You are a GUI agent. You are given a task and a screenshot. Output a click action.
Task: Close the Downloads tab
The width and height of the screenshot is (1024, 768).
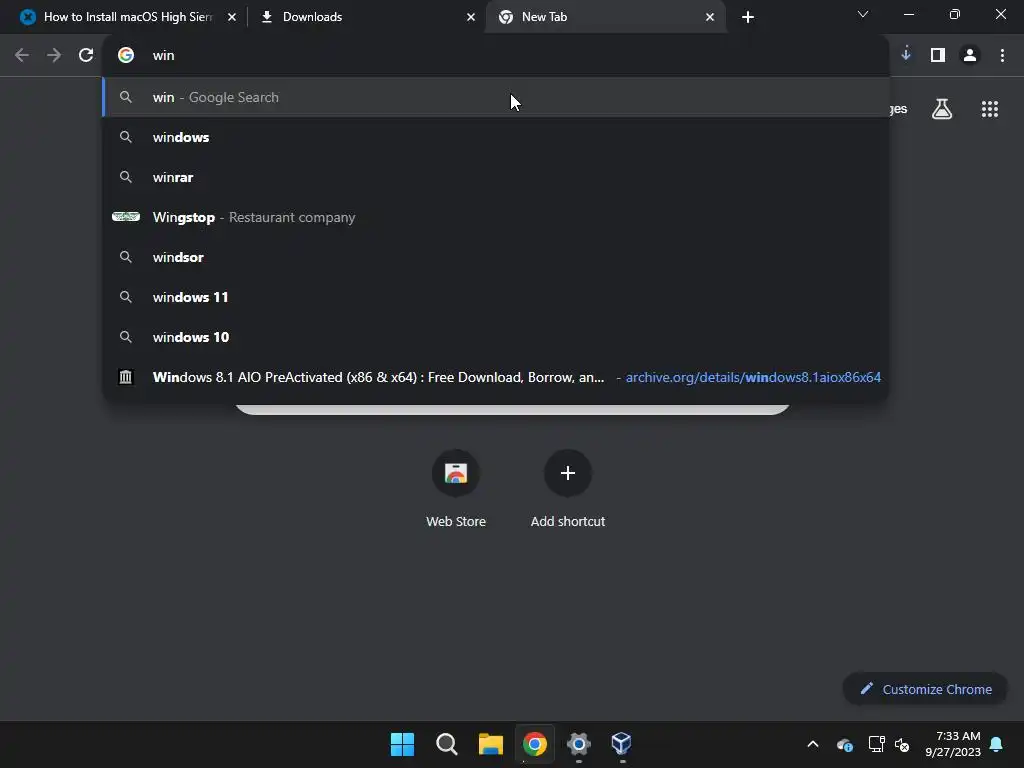[471, 17]
